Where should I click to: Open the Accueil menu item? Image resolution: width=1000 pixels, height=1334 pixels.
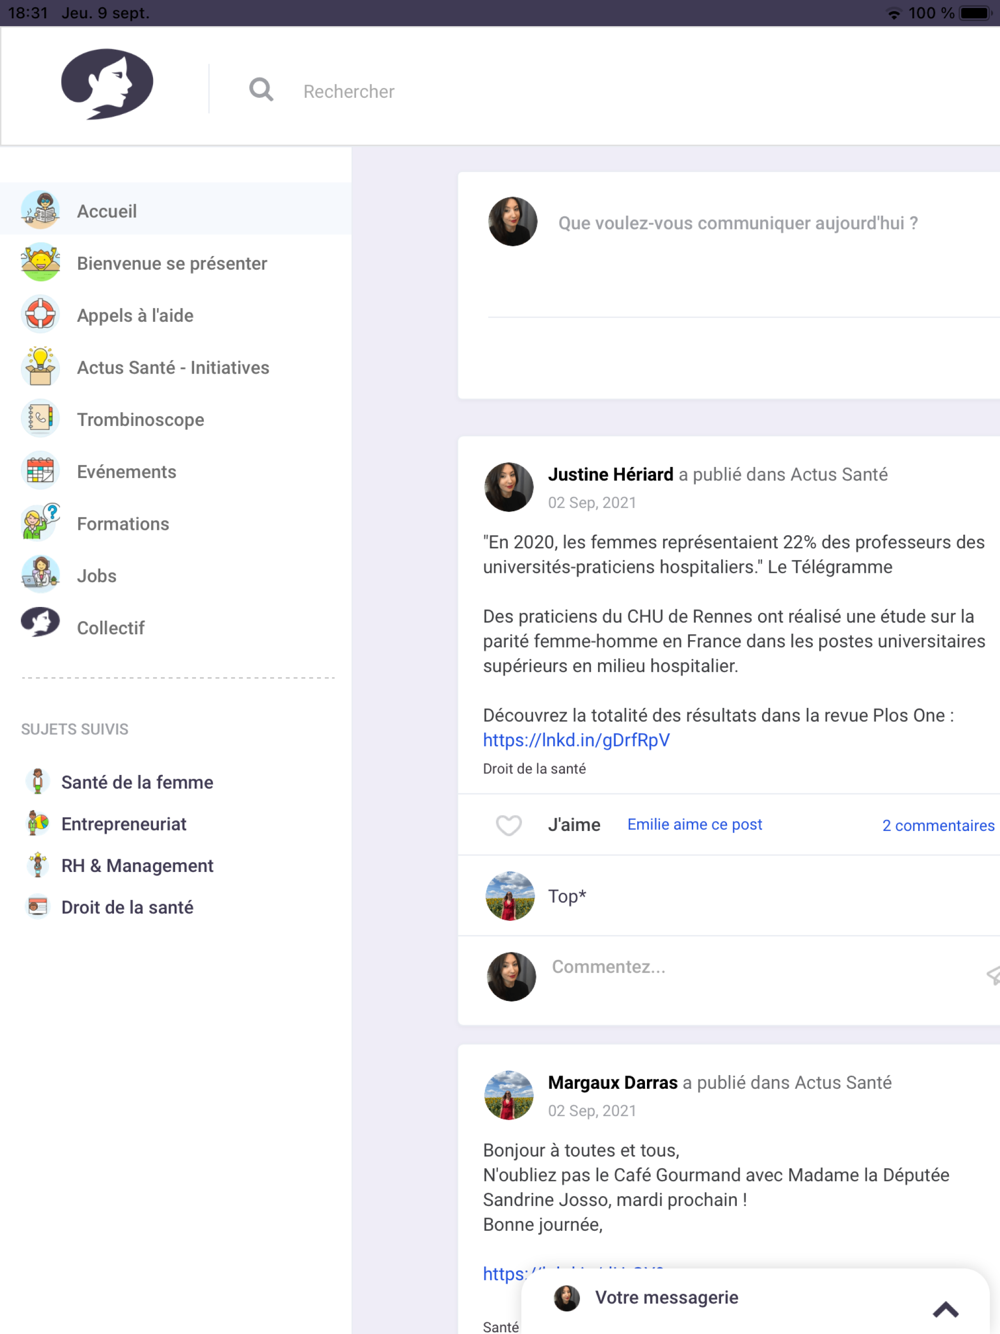tap(176, 211)
